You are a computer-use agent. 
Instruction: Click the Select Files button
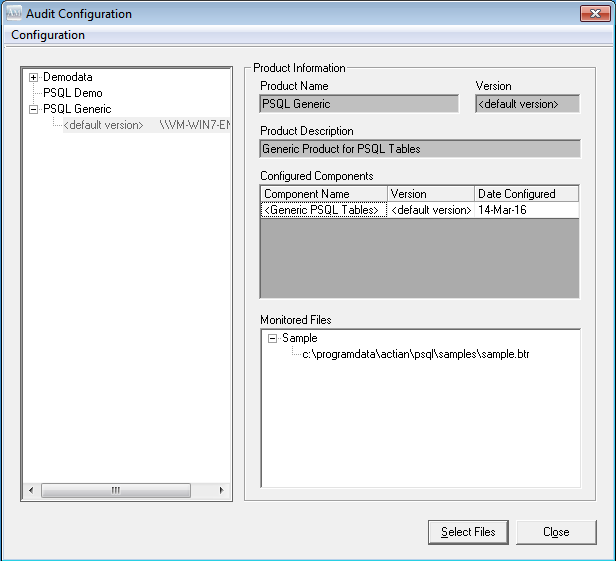coord(468,532)
